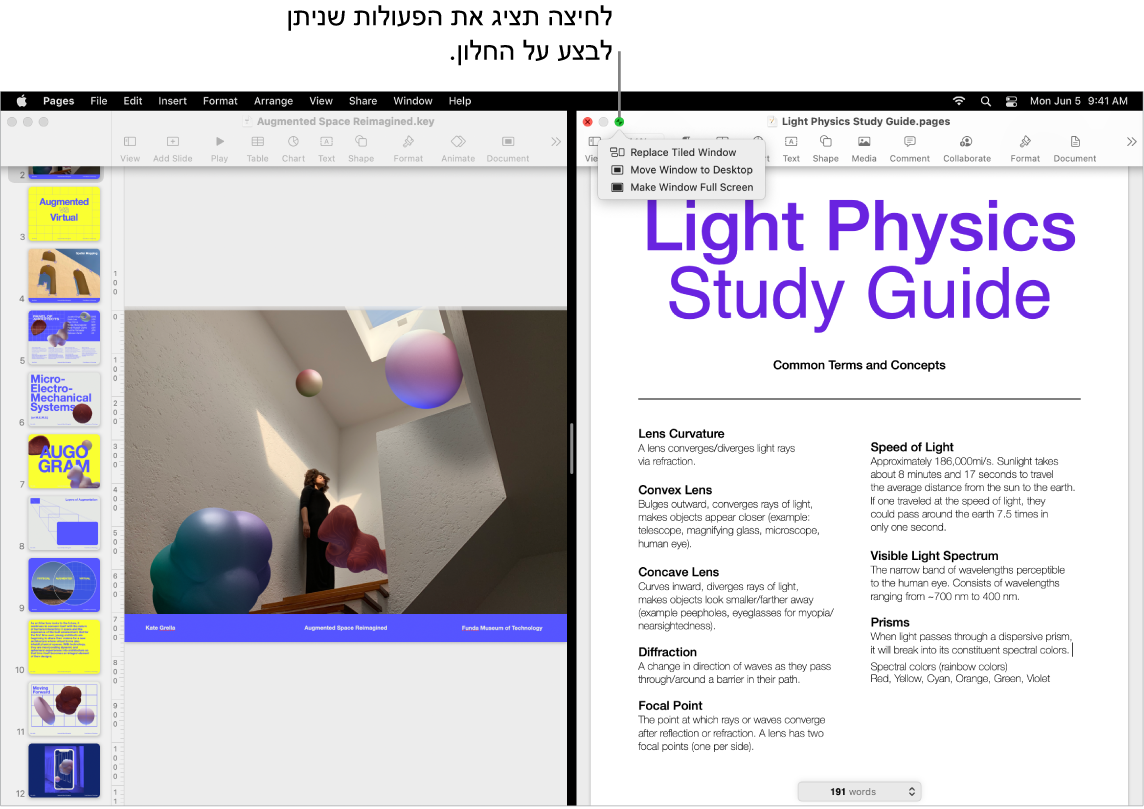Open the word count dropdown showing 191 words
The height and width of the screenshot is (809, 1144).
tap(859, 791)
